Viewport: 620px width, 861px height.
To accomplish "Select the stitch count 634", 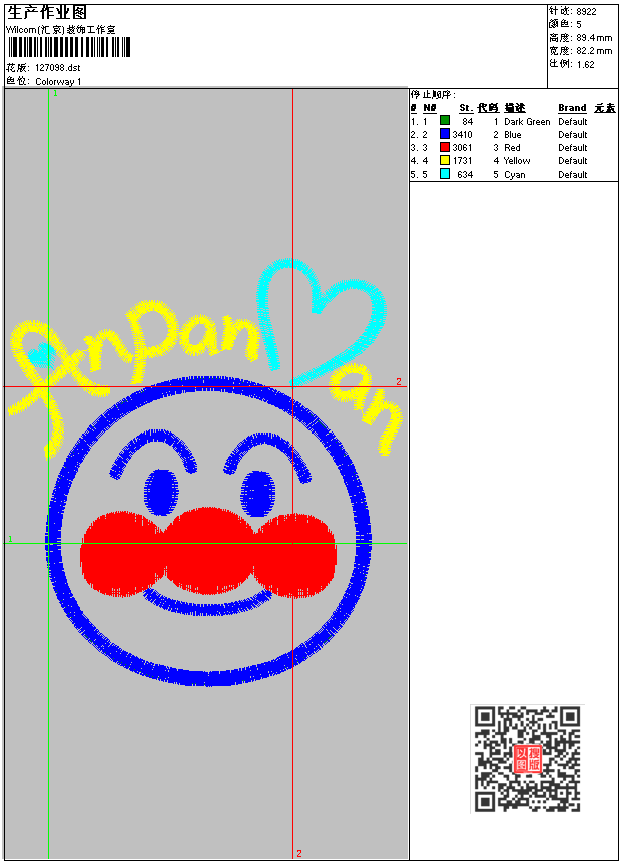I will click(465, 175).
